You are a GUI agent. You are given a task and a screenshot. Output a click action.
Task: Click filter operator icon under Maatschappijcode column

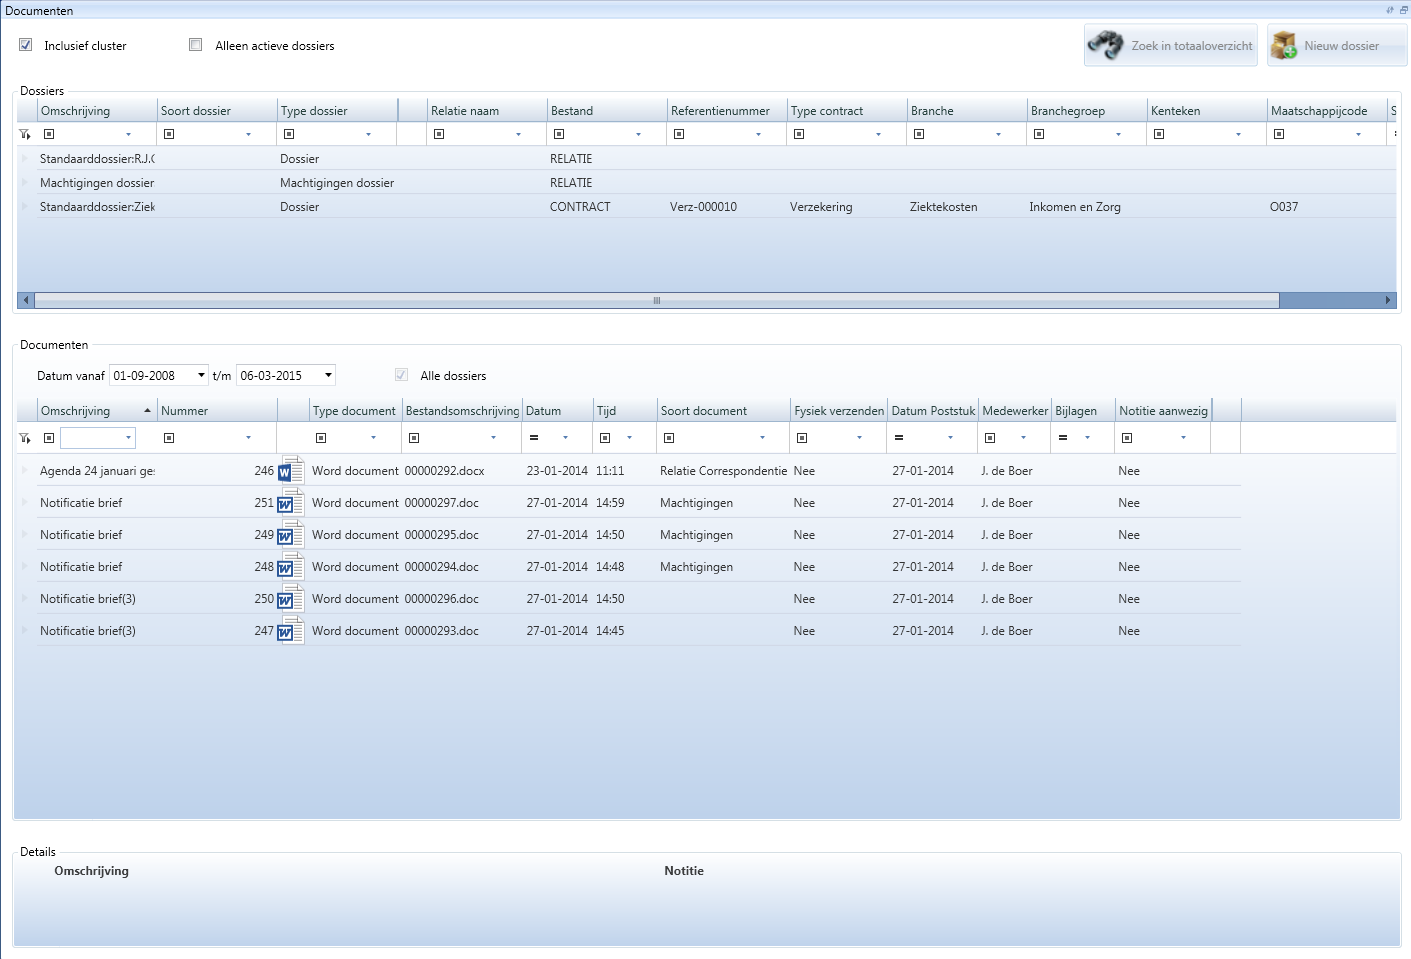[1279, 134]
